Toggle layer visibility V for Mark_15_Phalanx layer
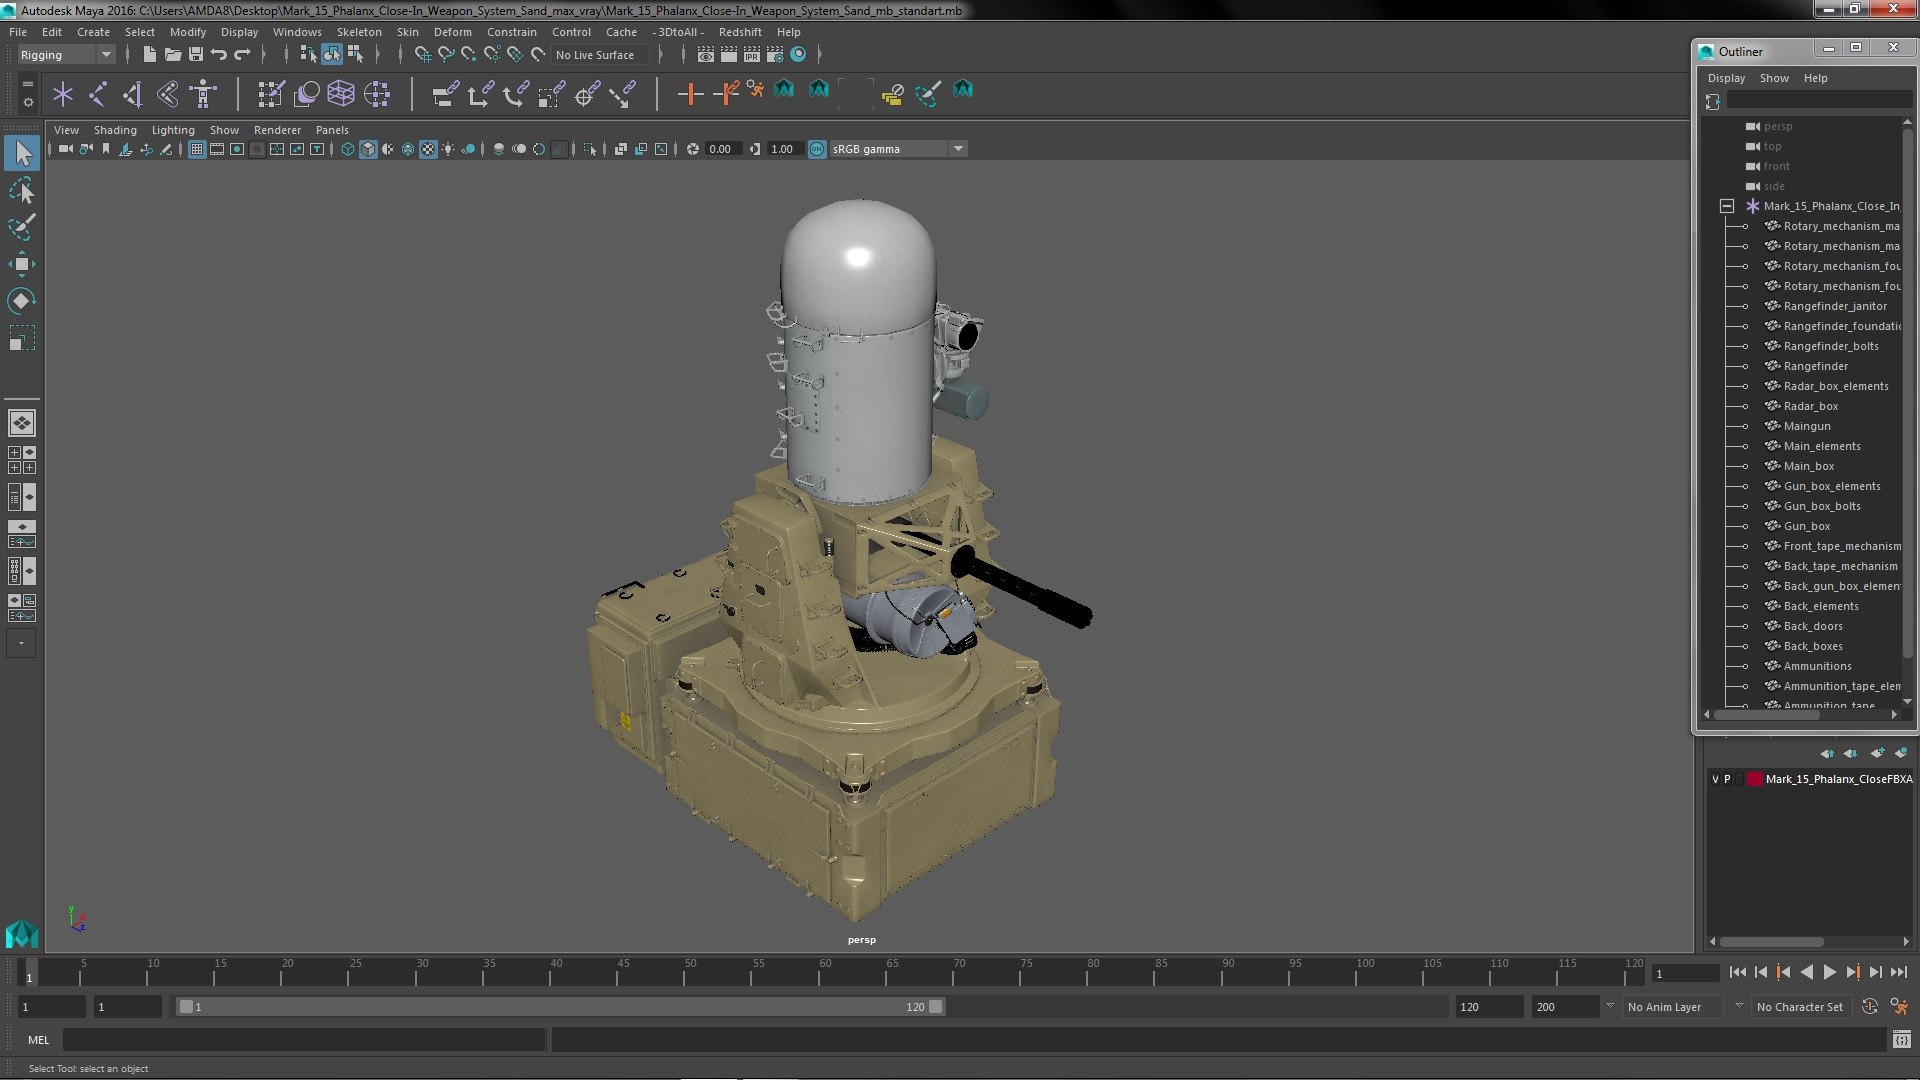 pos(1716,779)
